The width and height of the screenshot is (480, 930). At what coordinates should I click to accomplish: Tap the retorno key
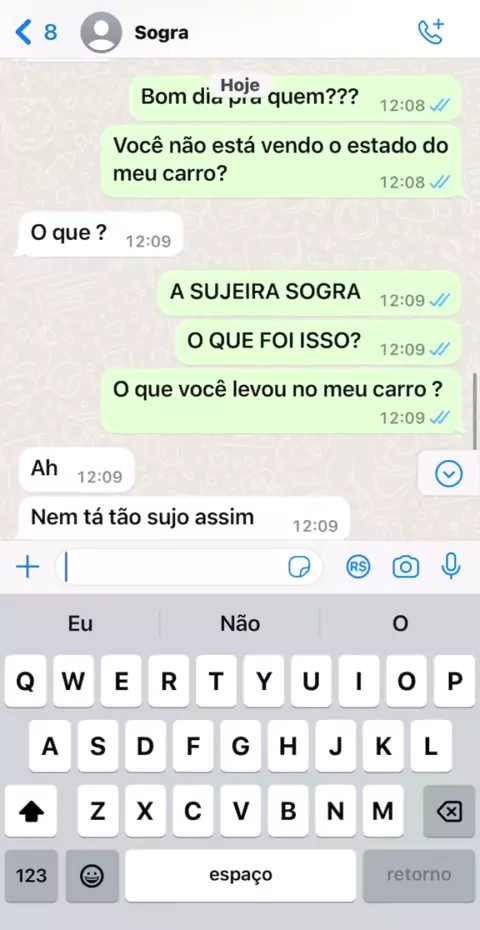pos(419,875)
